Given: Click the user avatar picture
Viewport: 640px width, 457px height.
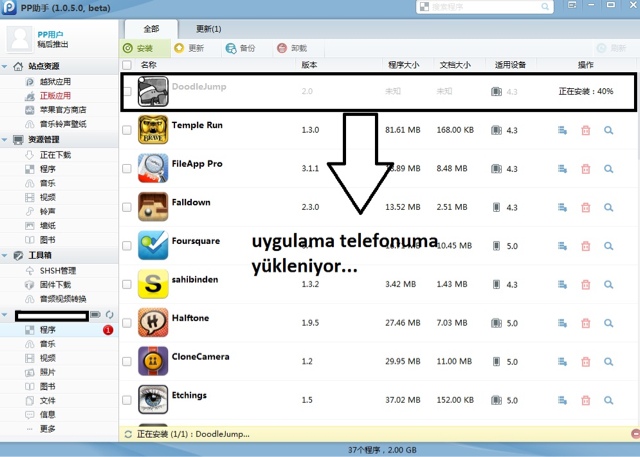Looking at the screenshot, I should click(x=19, y=39).
